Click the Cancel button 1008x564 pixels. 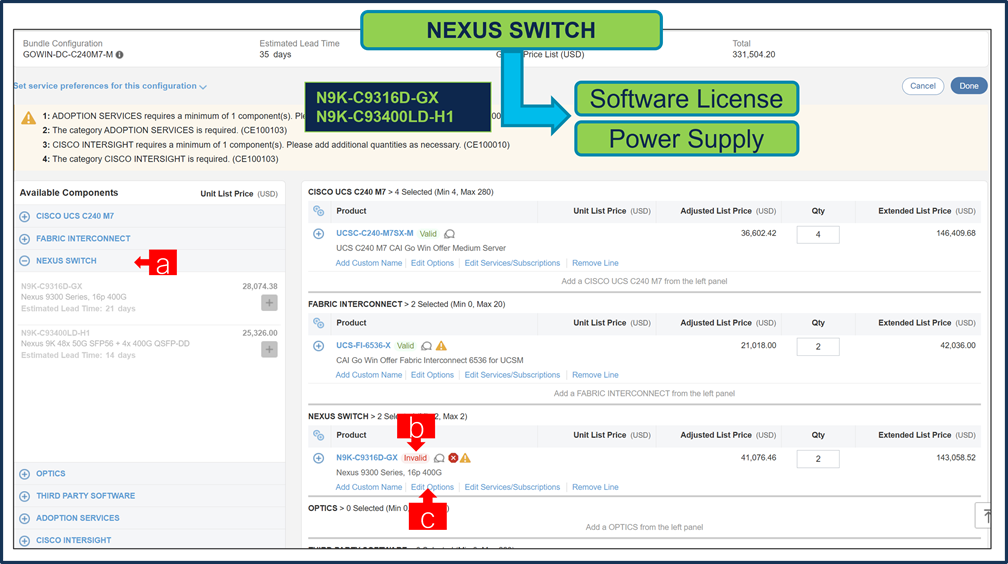(x=922, y=86)
